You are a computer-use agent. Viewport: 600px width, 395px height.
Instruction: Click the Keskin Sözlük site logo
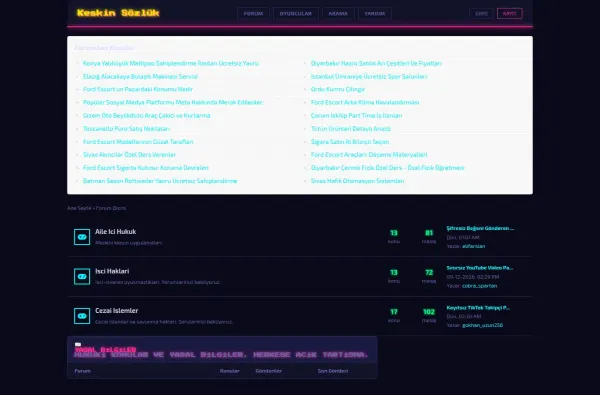point(118,13)
